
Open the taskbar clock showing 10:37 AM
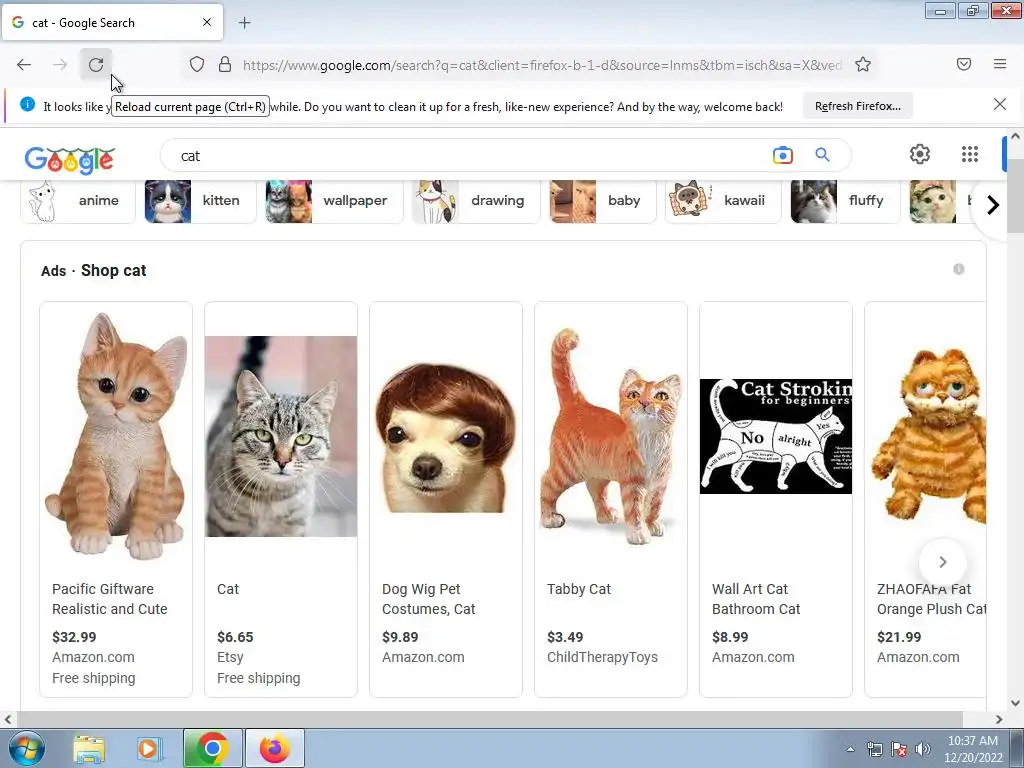point(973,749)
